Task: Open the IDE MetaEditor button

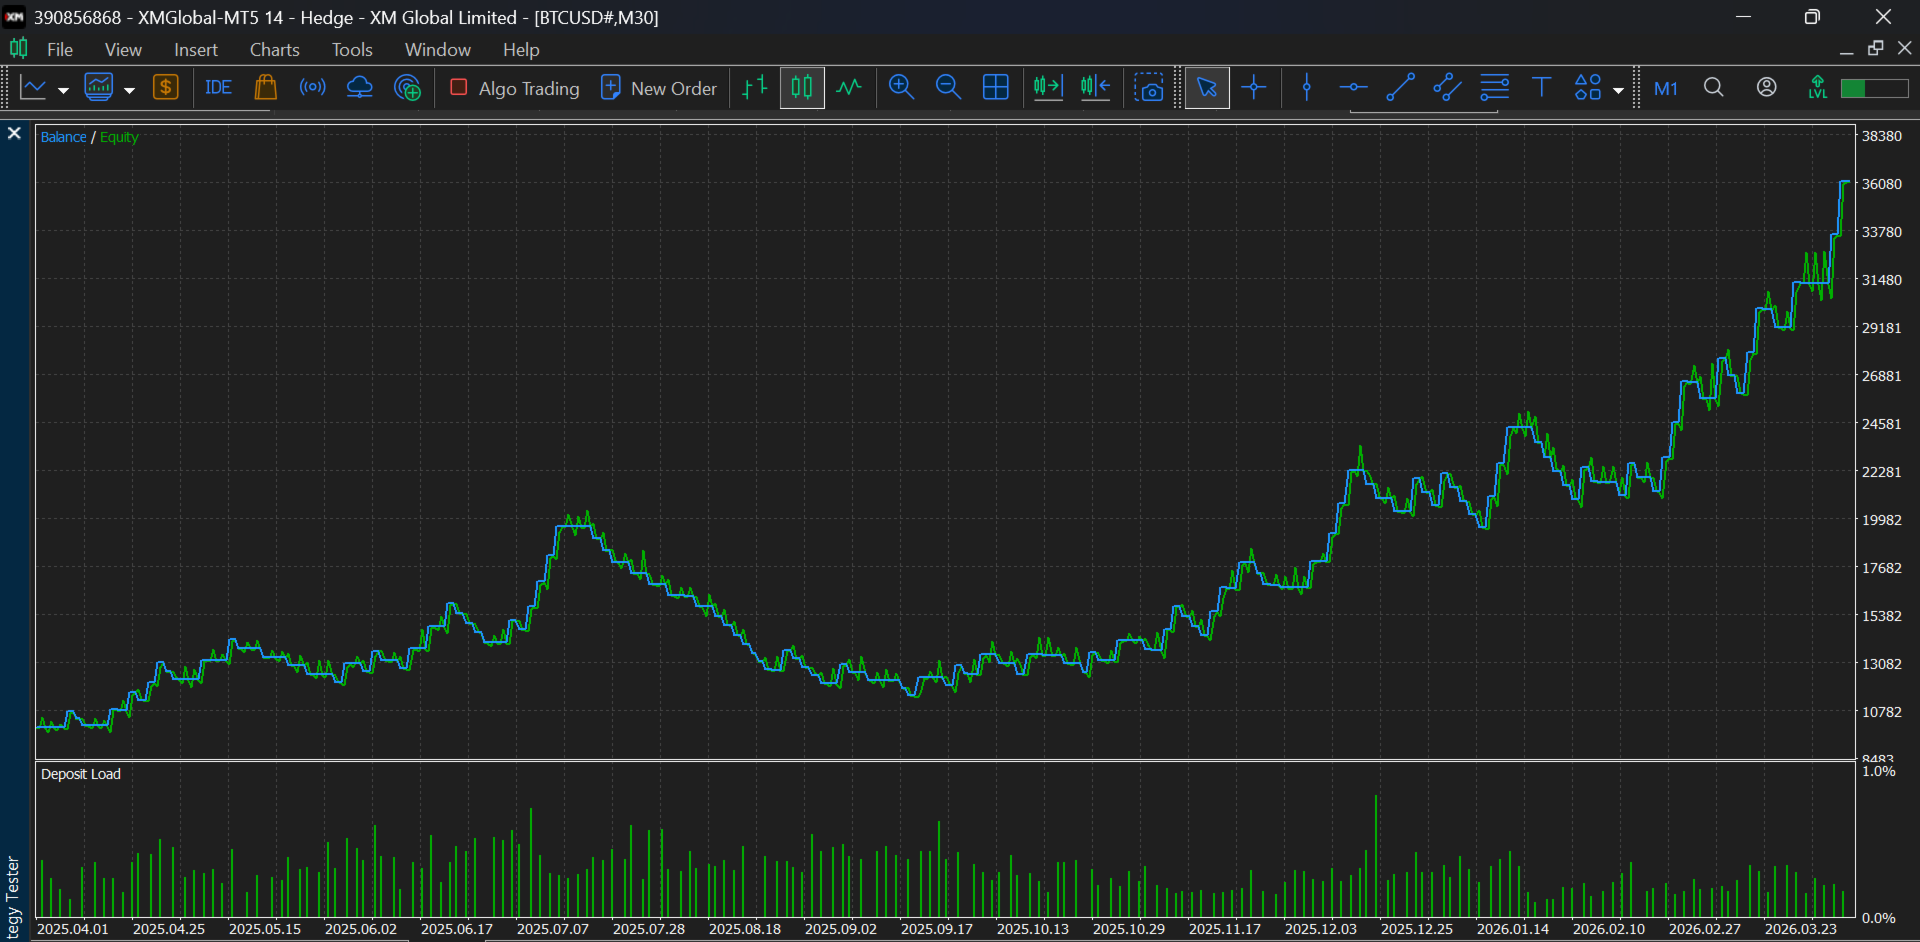Action: [218, 88]
